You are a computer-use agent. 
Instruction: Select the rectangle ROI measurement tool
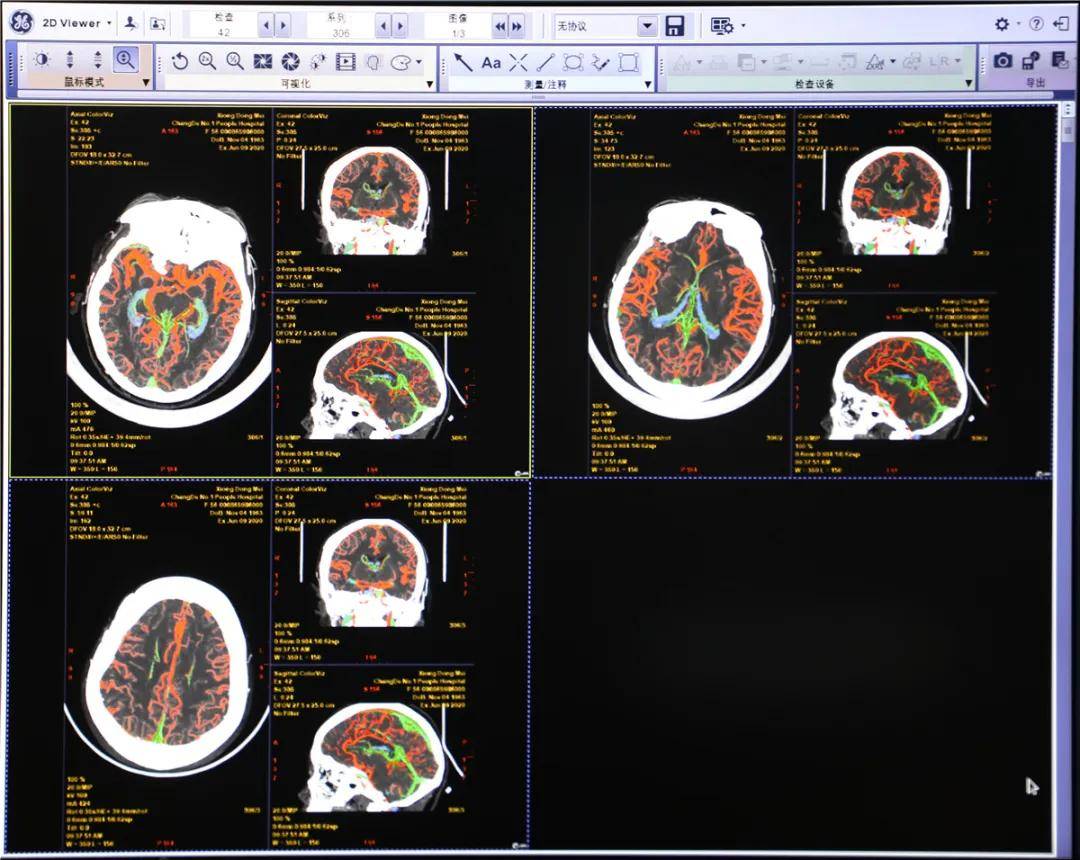[628, 62]
